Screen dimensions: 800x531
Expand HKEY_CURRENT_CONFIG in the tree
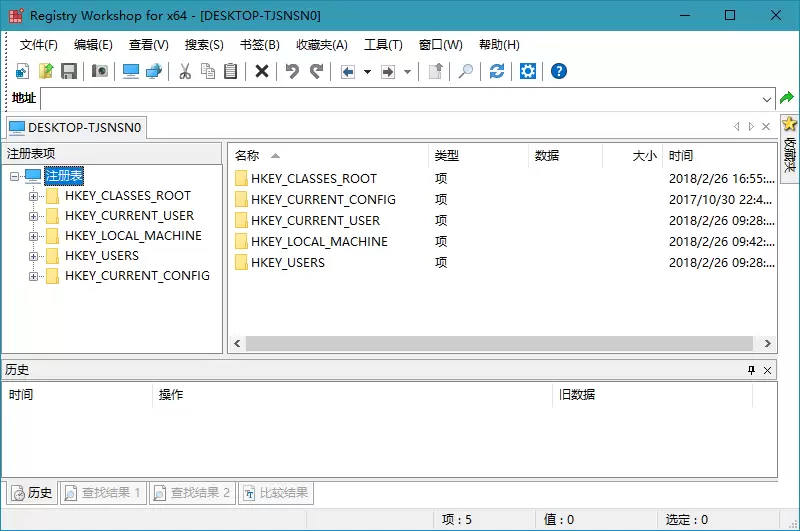(33, 276)
